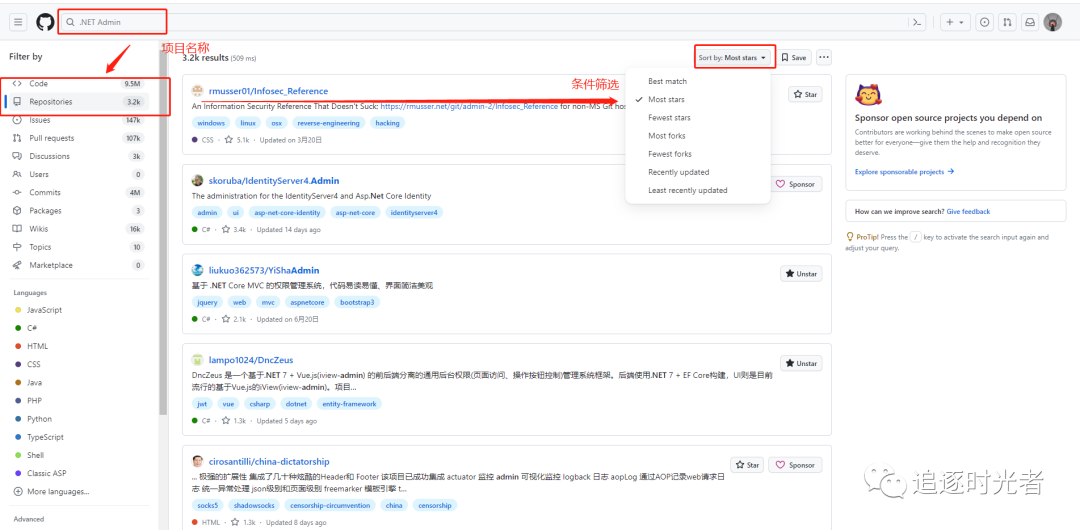The width and height of the screenshot is (1080, 530).
Task: Click the shadowsocks topic tag
Action: pyautogui.click(x=251, y=505)
